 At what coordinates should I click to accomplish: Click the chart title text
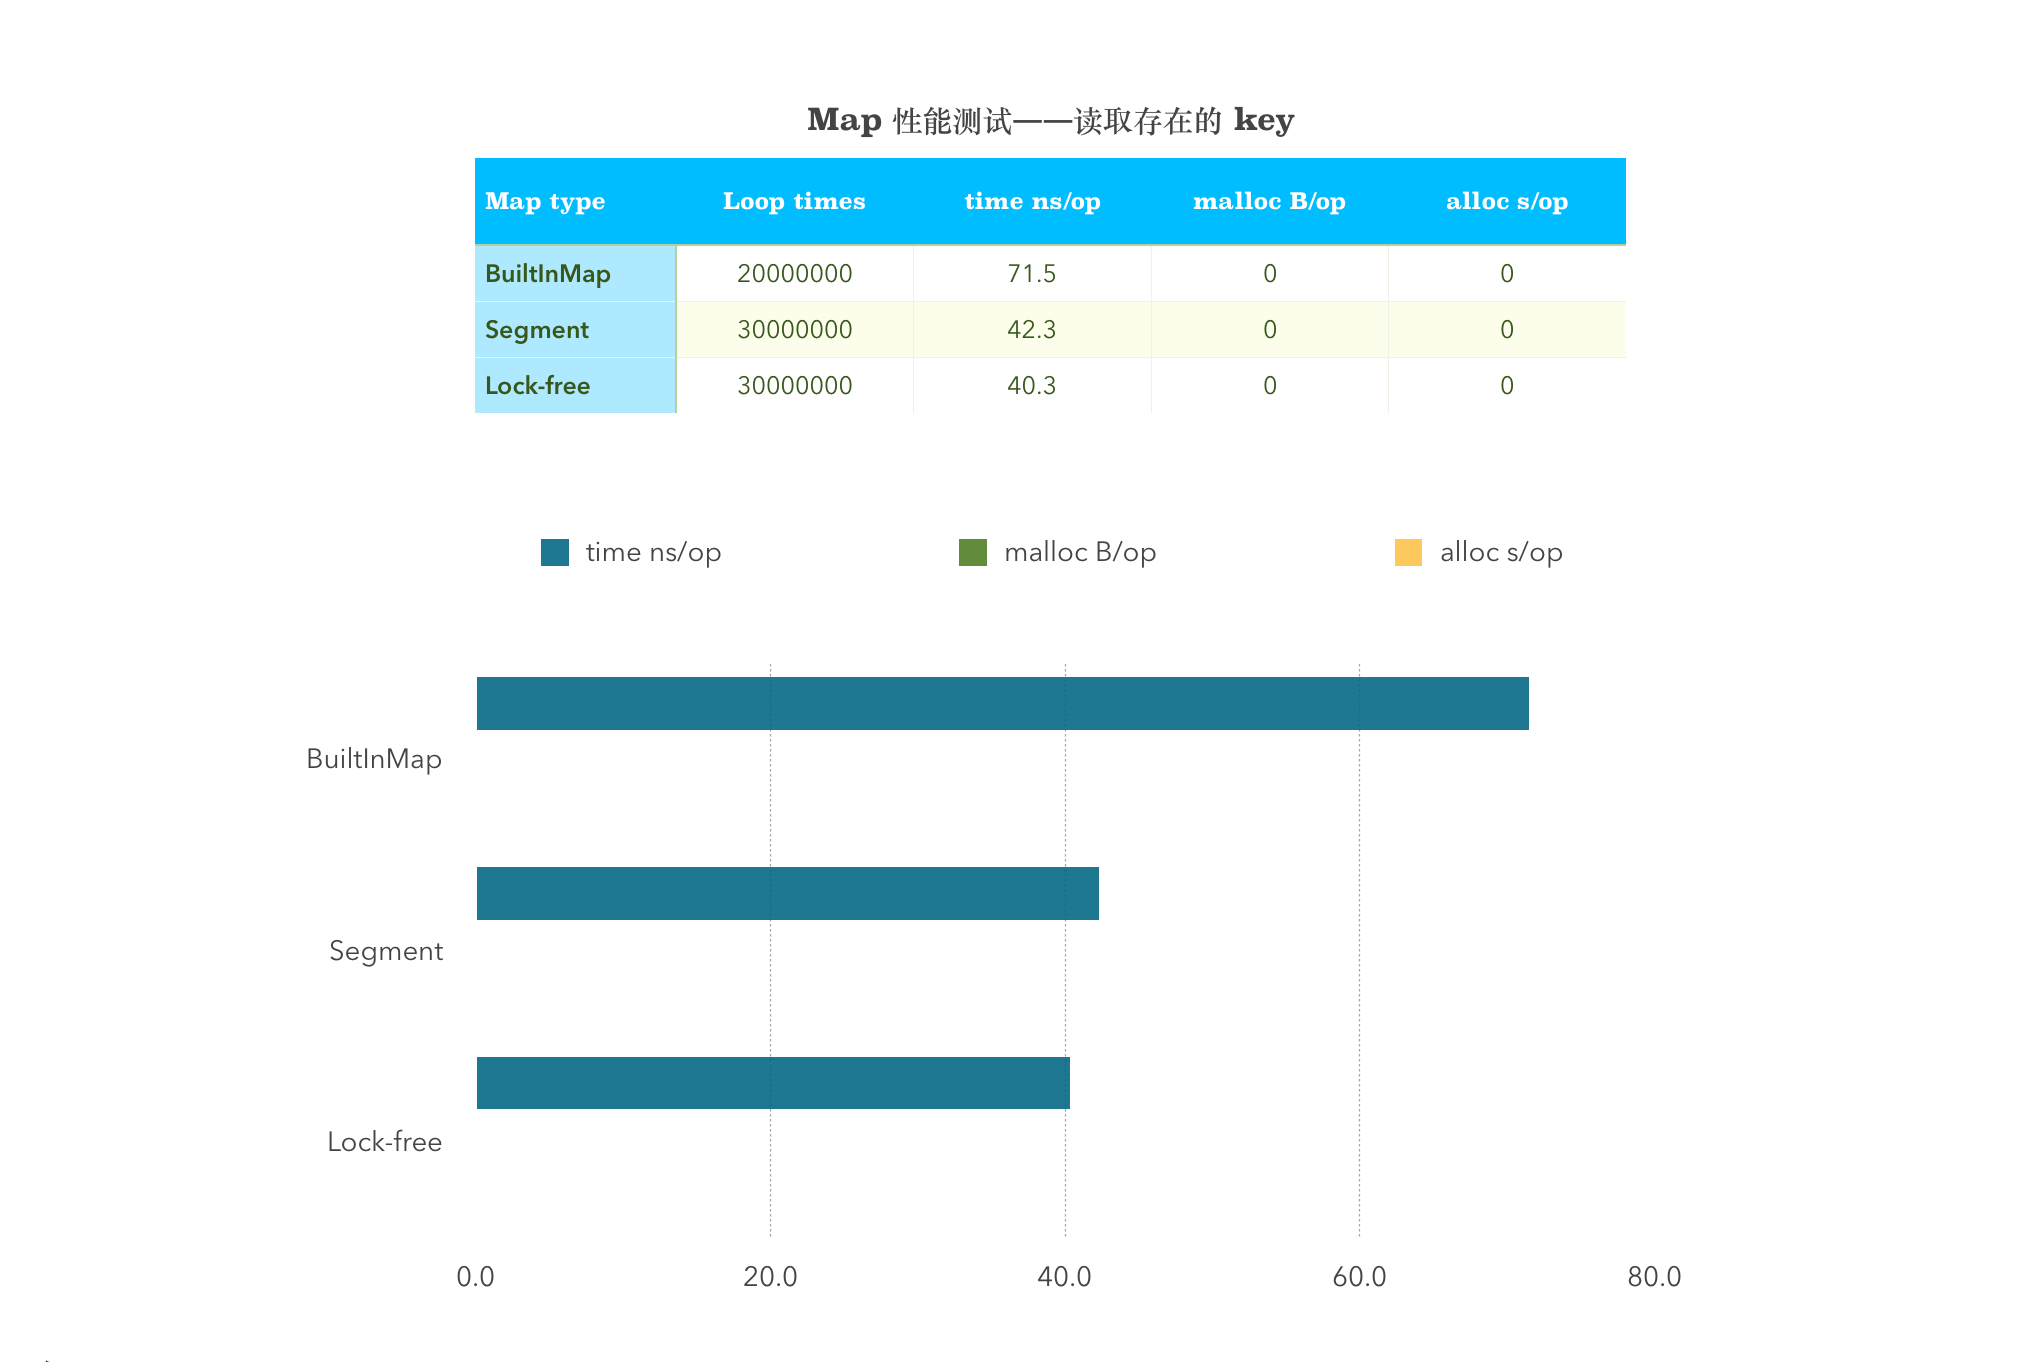pyautogui.click(x=1050, y=121)
